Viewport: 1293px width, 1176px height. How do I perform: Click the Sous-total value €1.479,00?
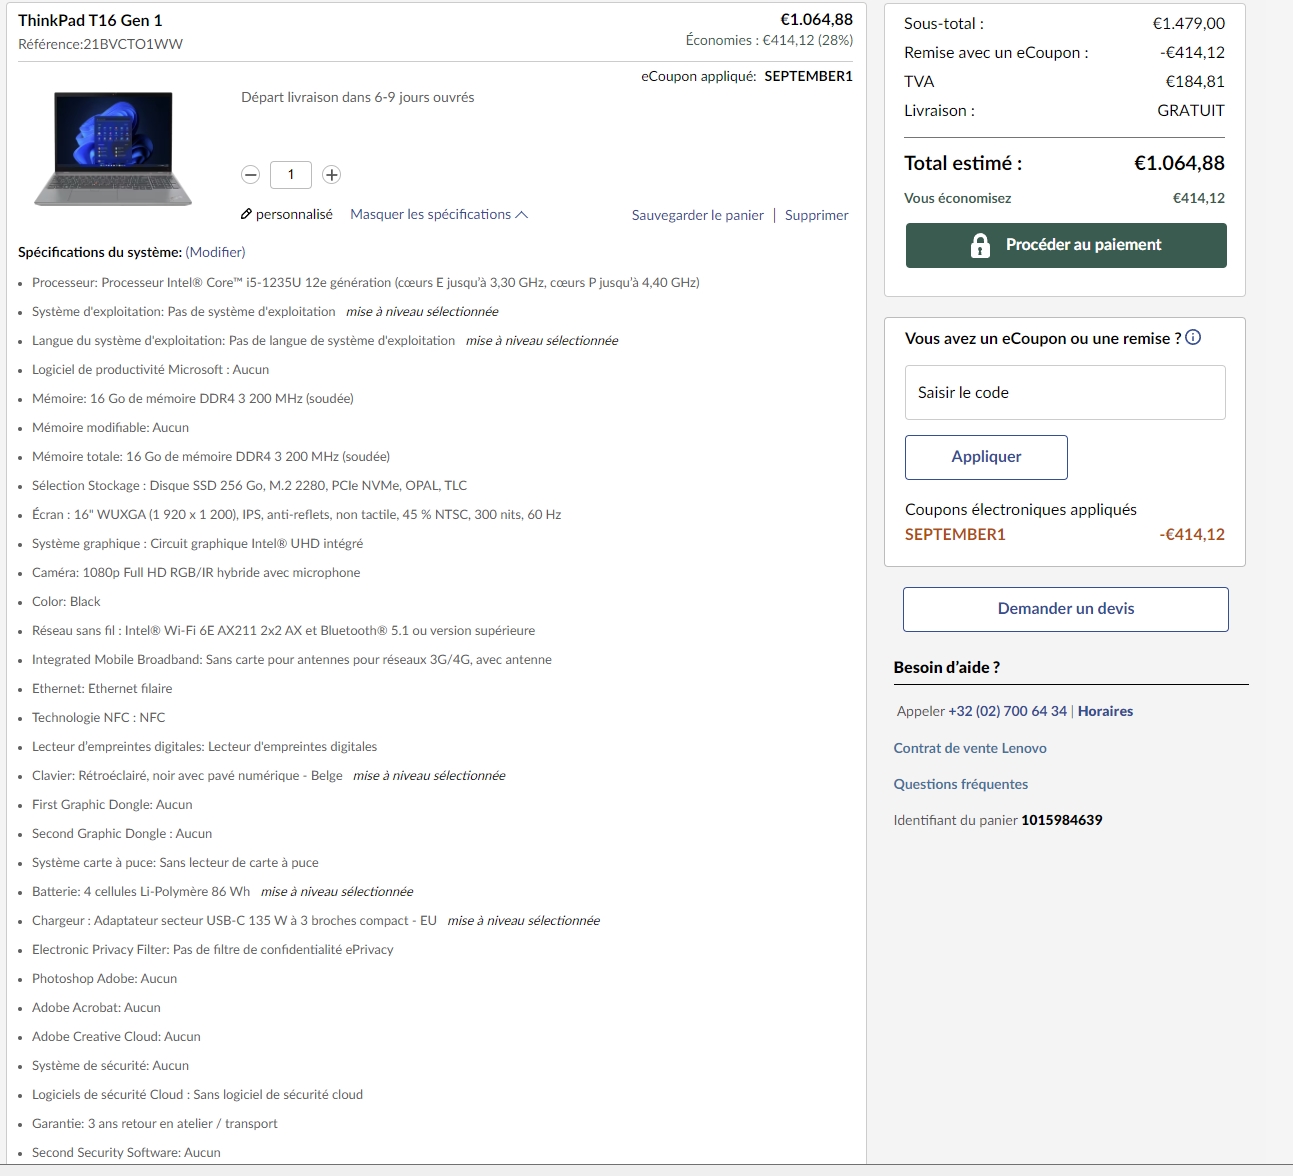click(x=1189, y=23)
